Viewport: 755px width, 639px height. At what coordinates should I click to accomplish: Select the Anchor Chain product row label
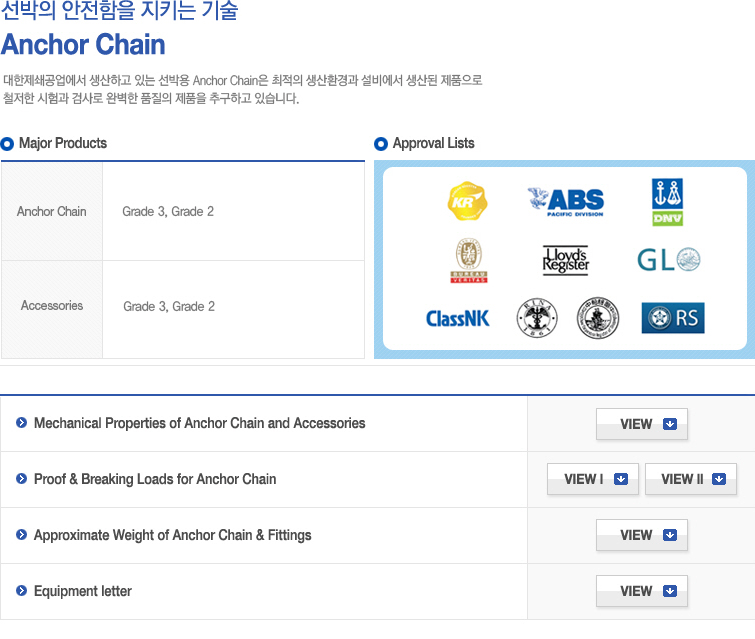(x=52, y=211)
